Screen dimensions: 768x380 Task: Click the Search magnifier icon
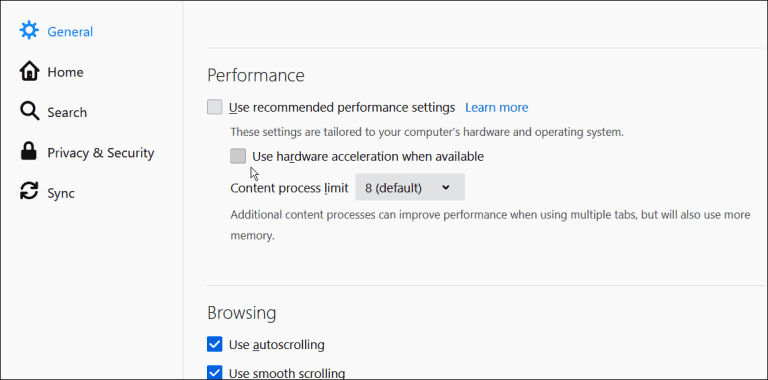(29, 112)
